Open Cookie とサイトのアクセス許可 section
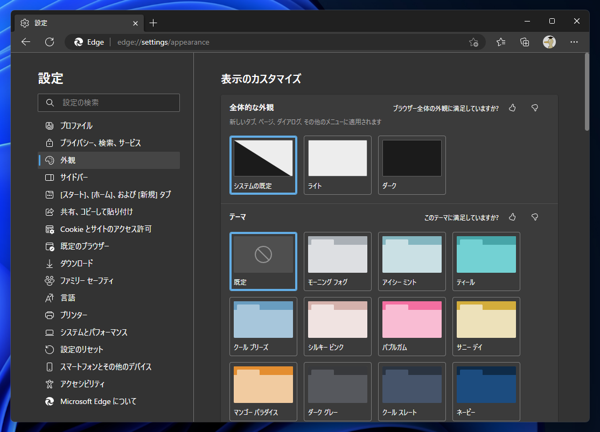 109,229
